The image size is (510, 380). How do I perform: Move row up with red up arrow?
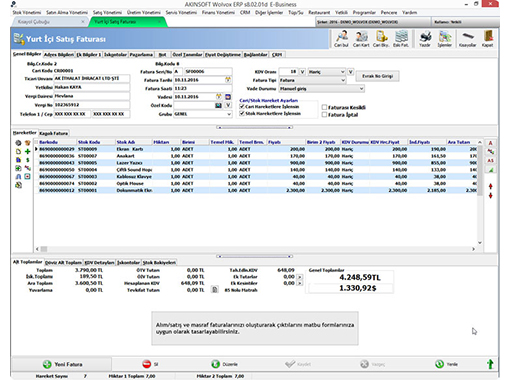coord(490,186)
